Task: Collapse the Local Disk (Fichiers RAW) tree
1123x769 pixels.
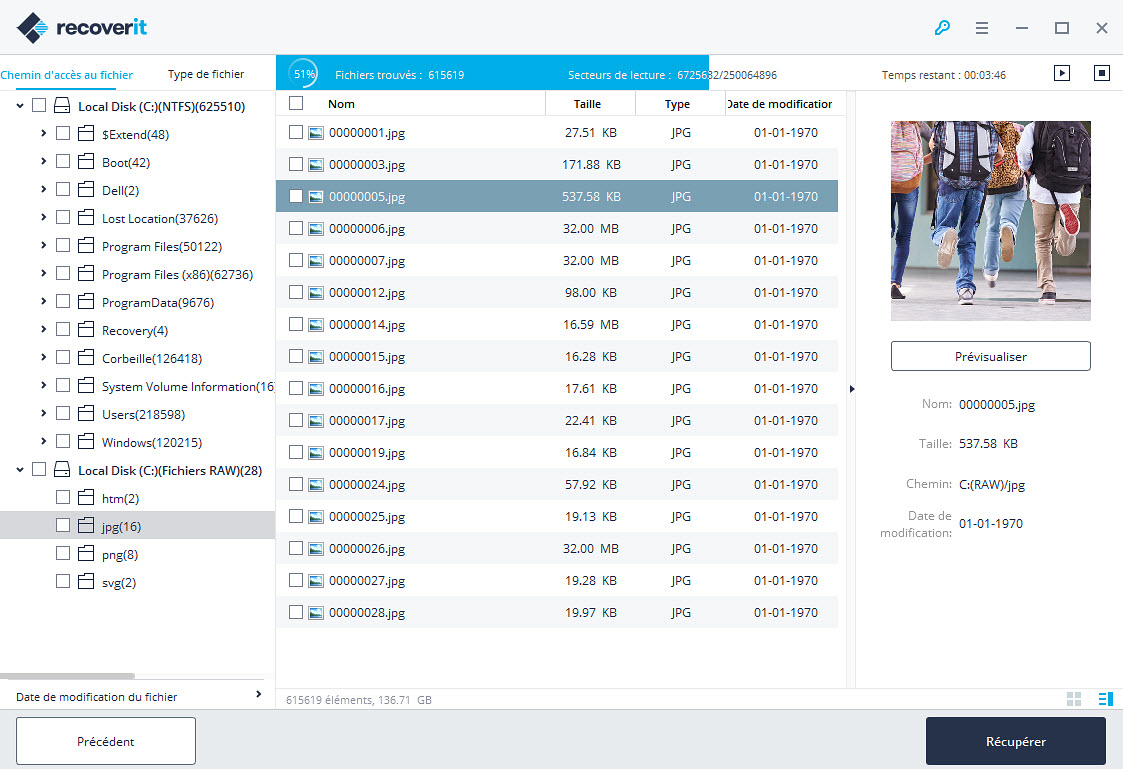Action: click(20, 470)
